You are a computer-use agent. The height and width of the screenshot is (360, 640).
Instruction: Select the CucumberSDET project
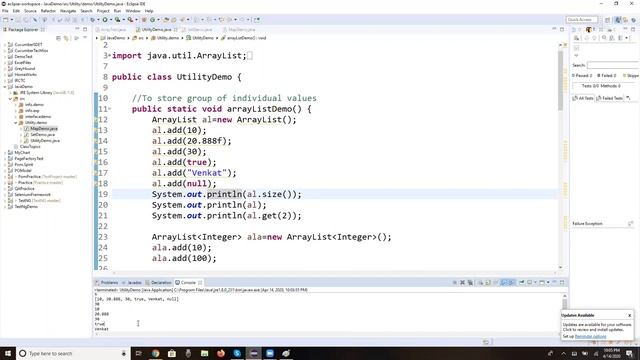(28, 44)
